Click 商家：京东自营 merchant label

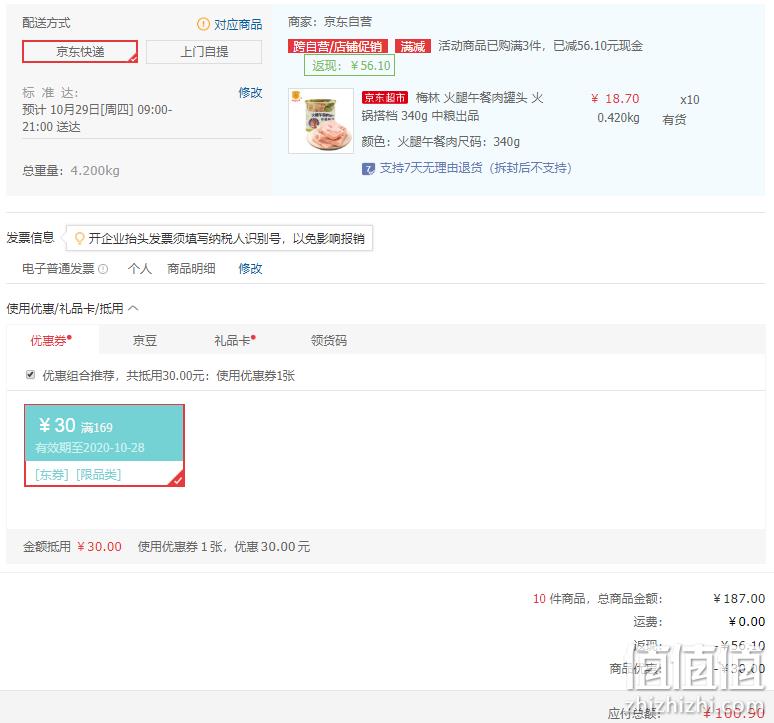(330, 22)
